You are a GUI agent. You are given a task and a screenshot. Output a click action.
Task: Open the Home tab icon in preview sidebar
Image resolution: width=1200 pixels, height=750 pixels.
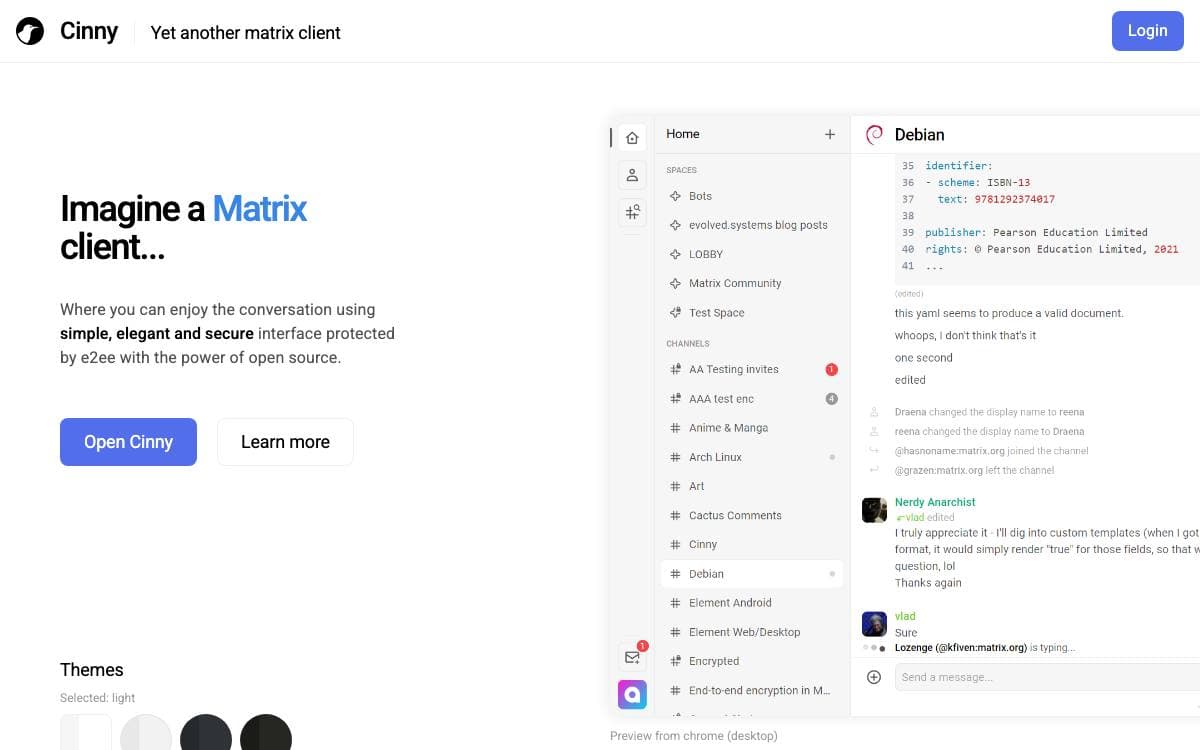pos(632,138)
